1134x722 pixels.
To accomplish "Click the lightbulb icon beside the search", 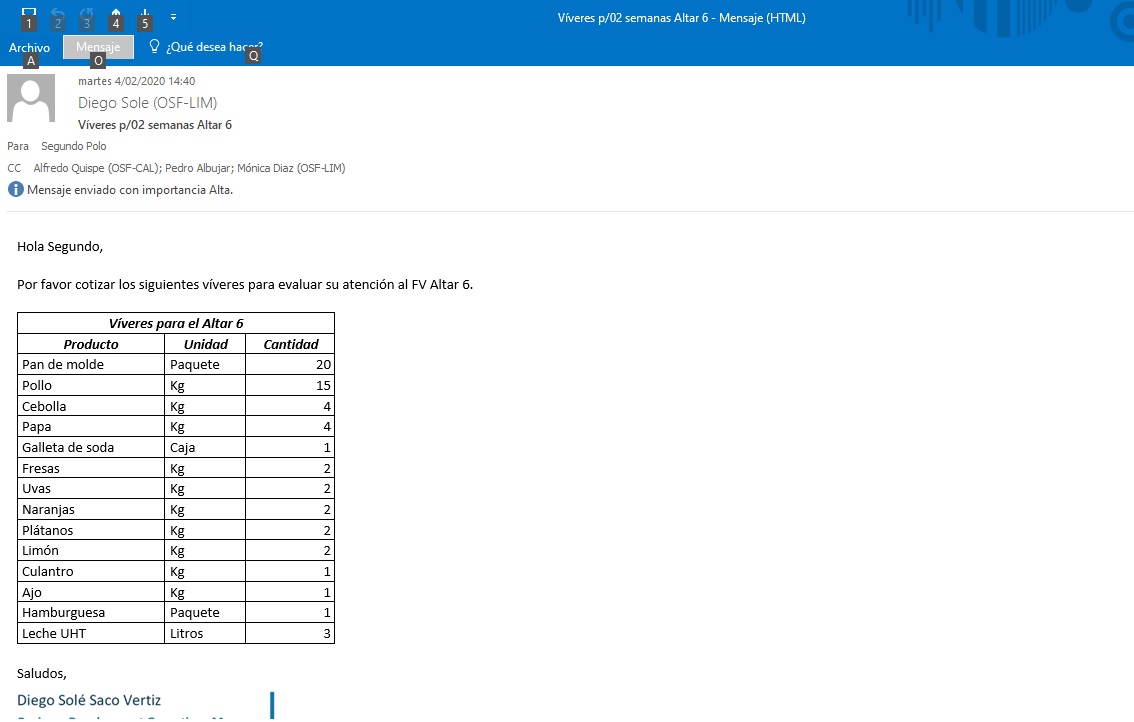I will [x=154, y=47].
